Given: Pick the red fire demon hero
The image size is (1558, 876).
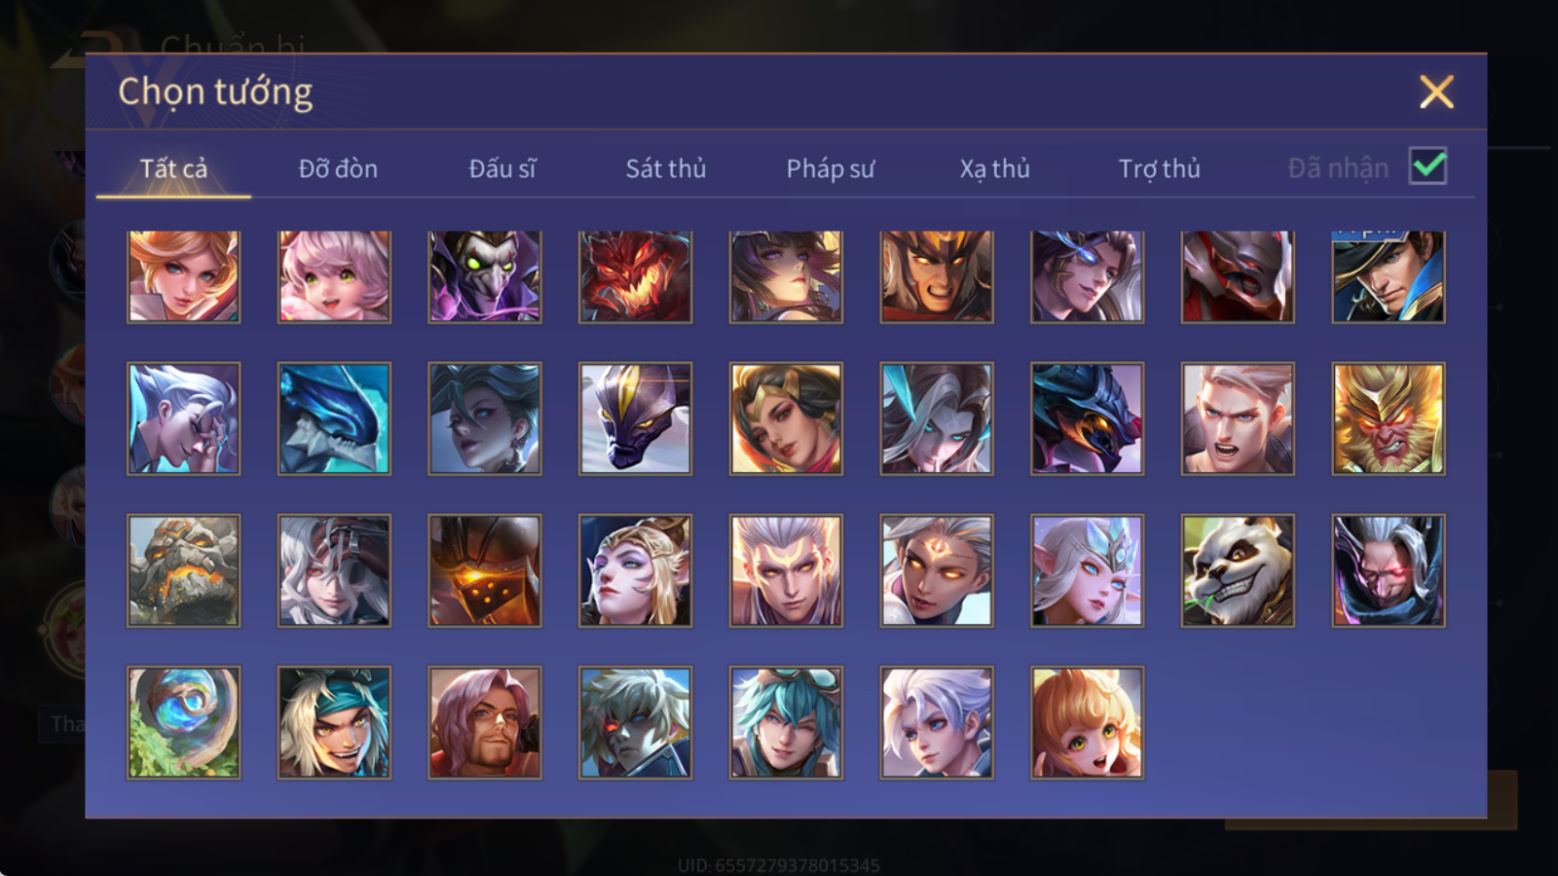Looking at the screenshot, I should click(635, 276).
